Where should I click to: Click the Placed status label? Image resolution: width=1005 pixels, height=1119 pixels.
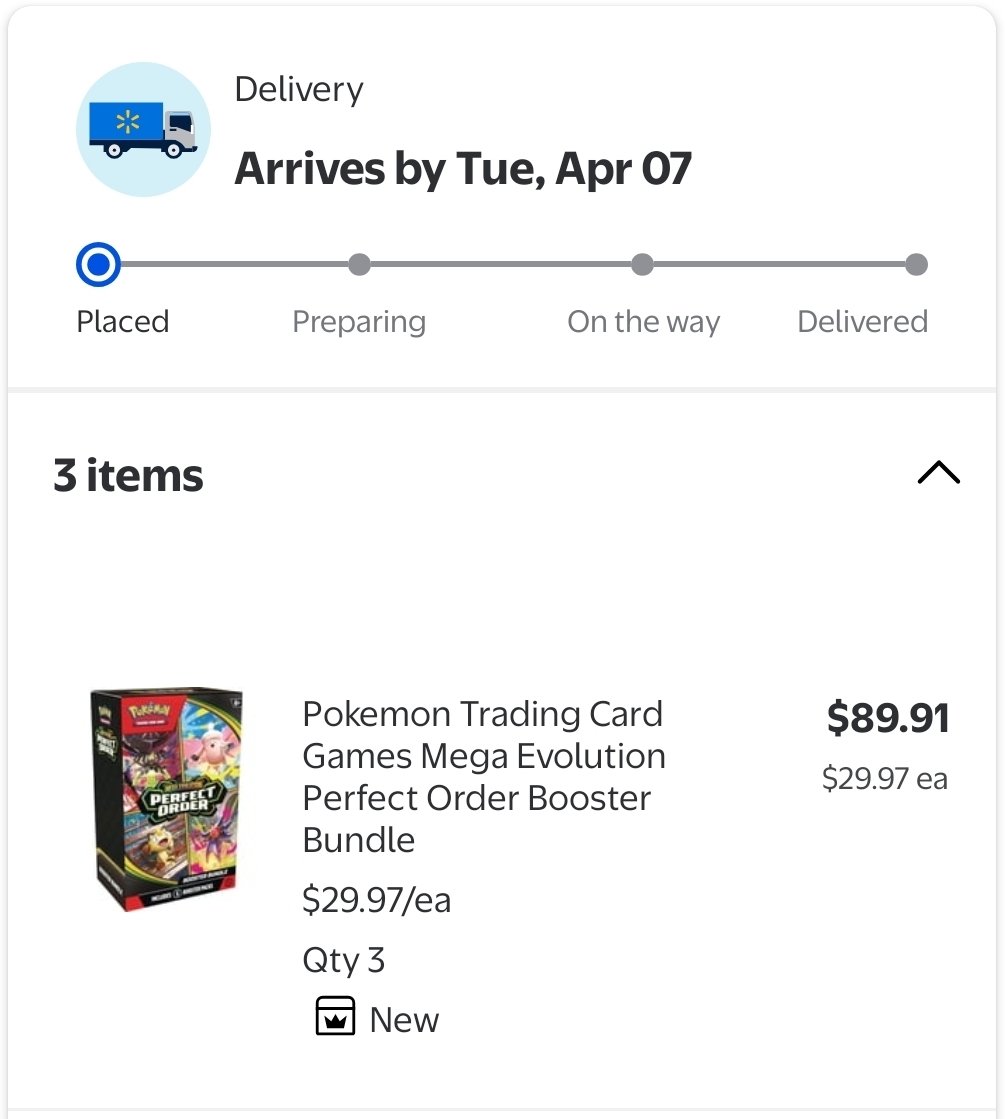123,322
